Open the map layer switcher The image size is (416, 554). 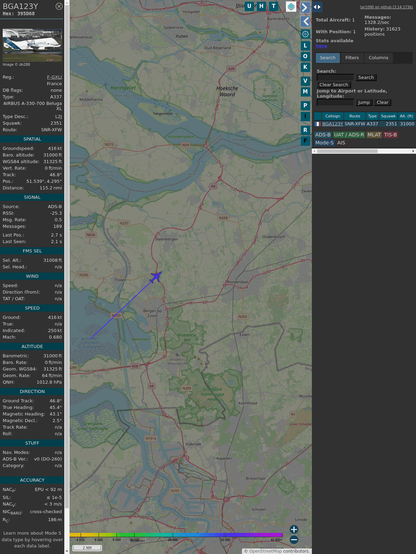tap(291, 6)
